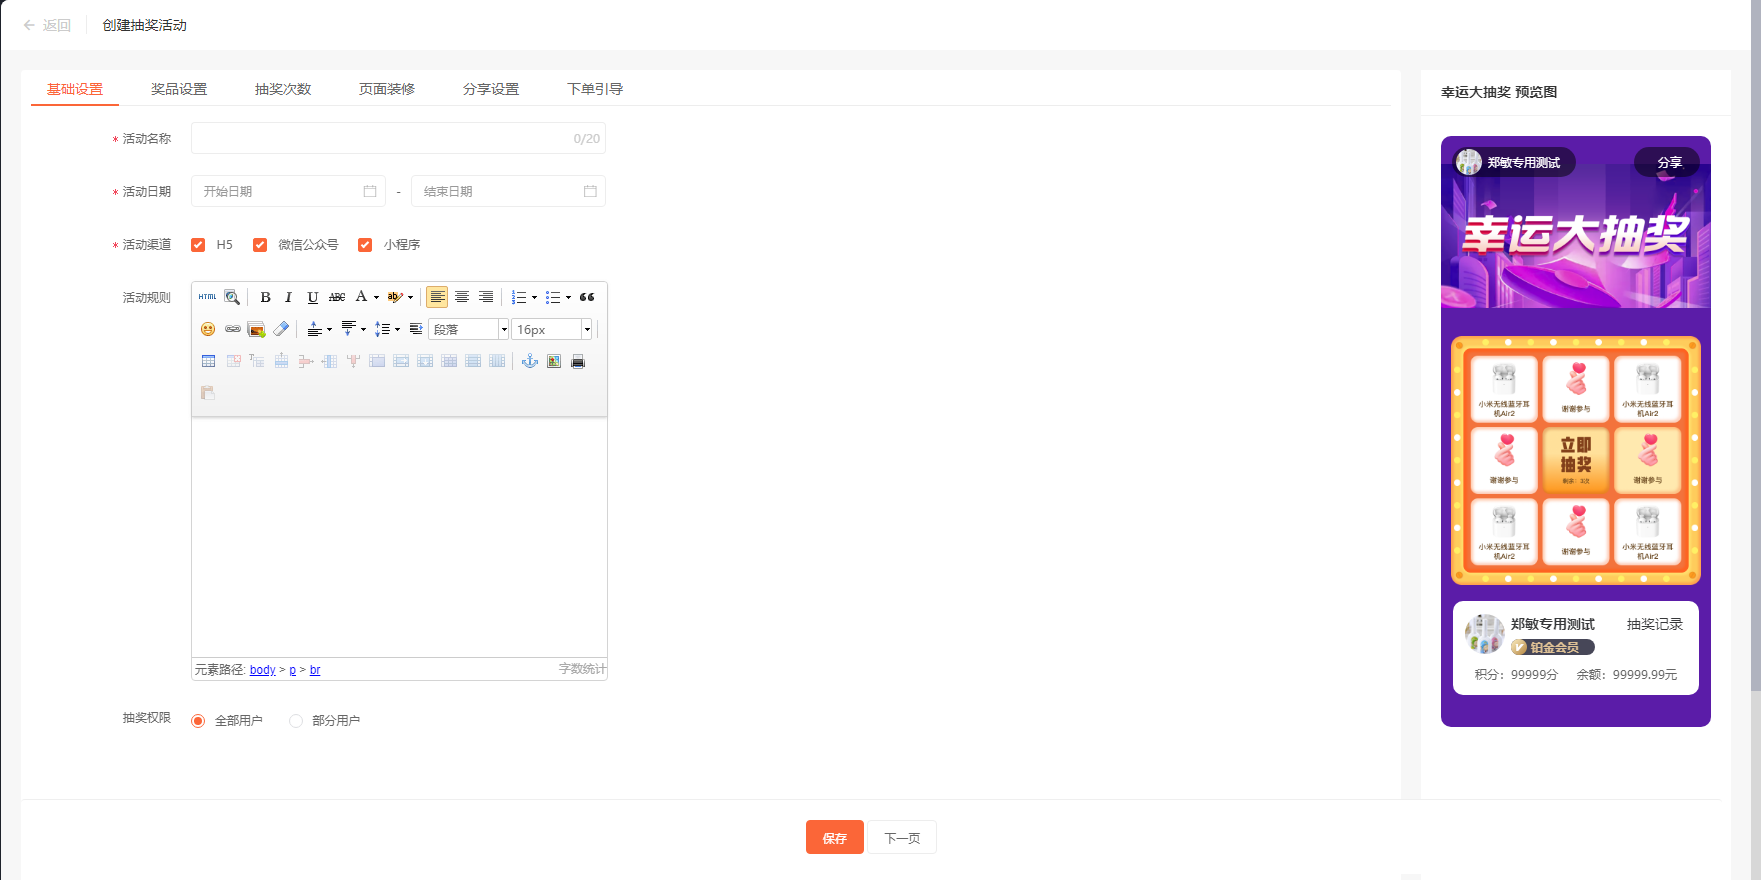Click 分享 button in preview
1761x880 pixels.
pyautogui.click(x=1668, y=162)
